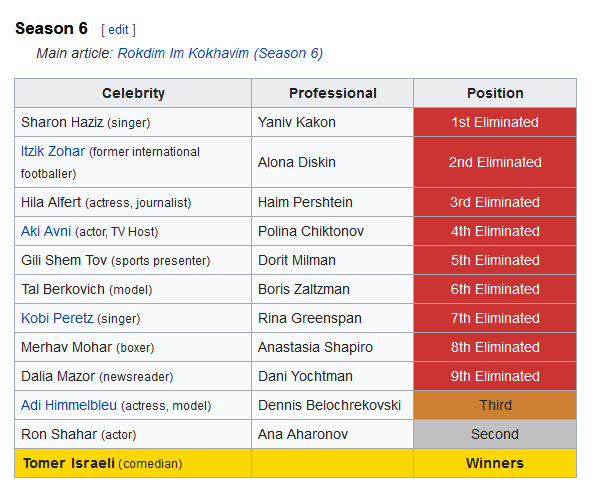This screenshot has height=493, width=596.
Task: Open the Adi Himmelbleu article link
Action: [69, 405]
